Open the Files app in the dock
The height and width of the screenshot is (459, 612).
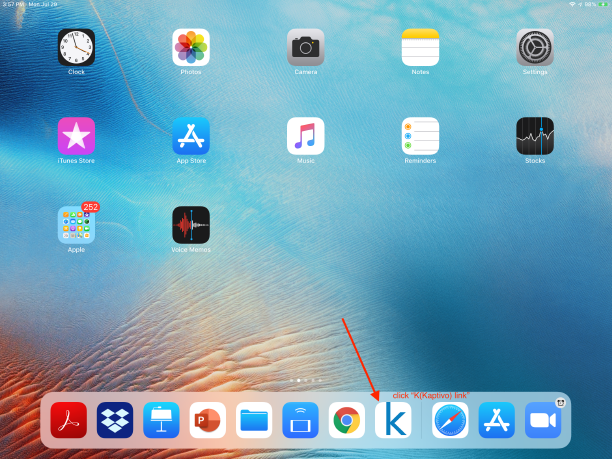[254, 420]
